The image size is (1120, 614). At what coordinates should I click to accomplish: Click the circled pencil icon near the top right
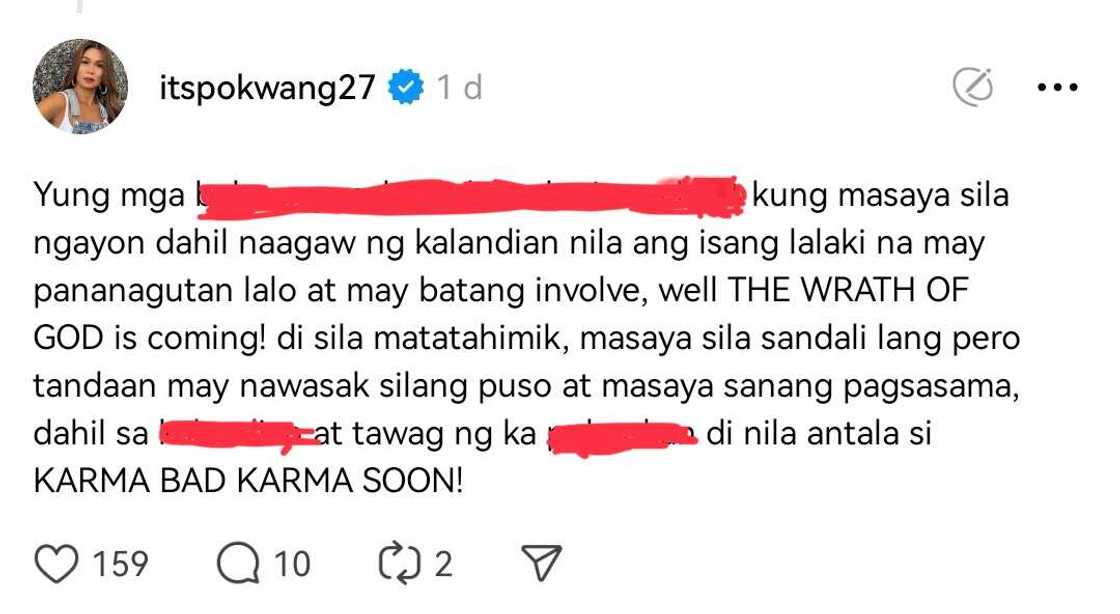click(x=974, y=87)
